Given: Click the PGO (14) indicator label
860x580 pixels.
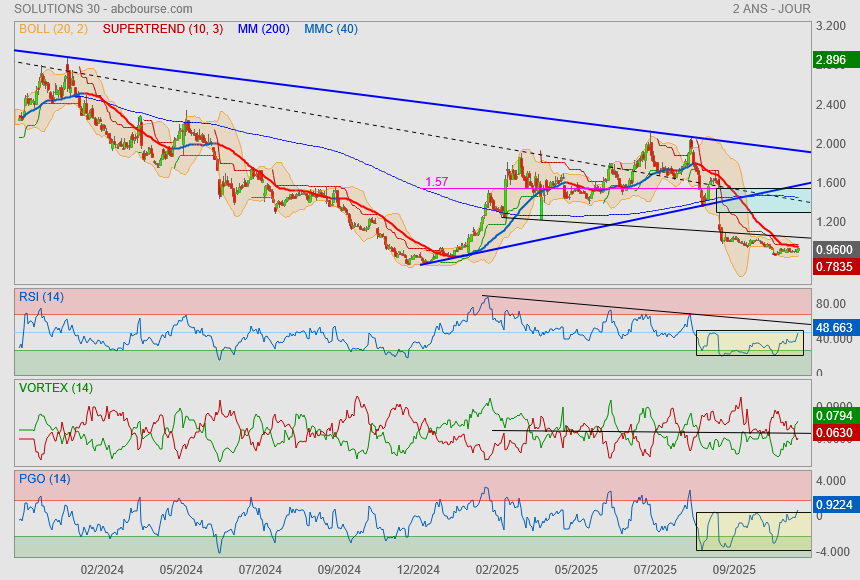Looking at the screenshot, I should (x=43, y=479).
